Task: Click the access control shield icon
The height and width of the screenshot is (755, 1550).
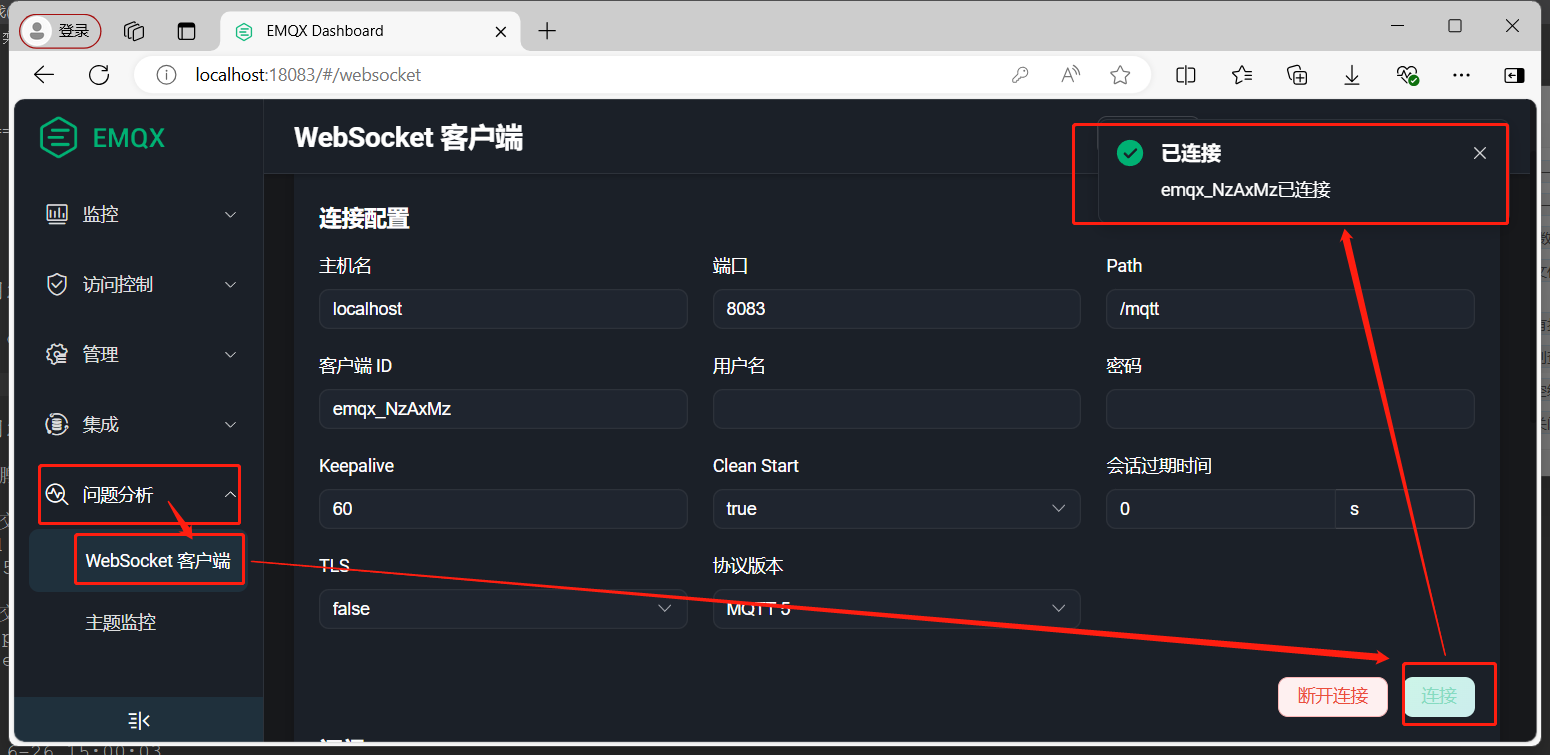Action: click(x=57, y=284)
